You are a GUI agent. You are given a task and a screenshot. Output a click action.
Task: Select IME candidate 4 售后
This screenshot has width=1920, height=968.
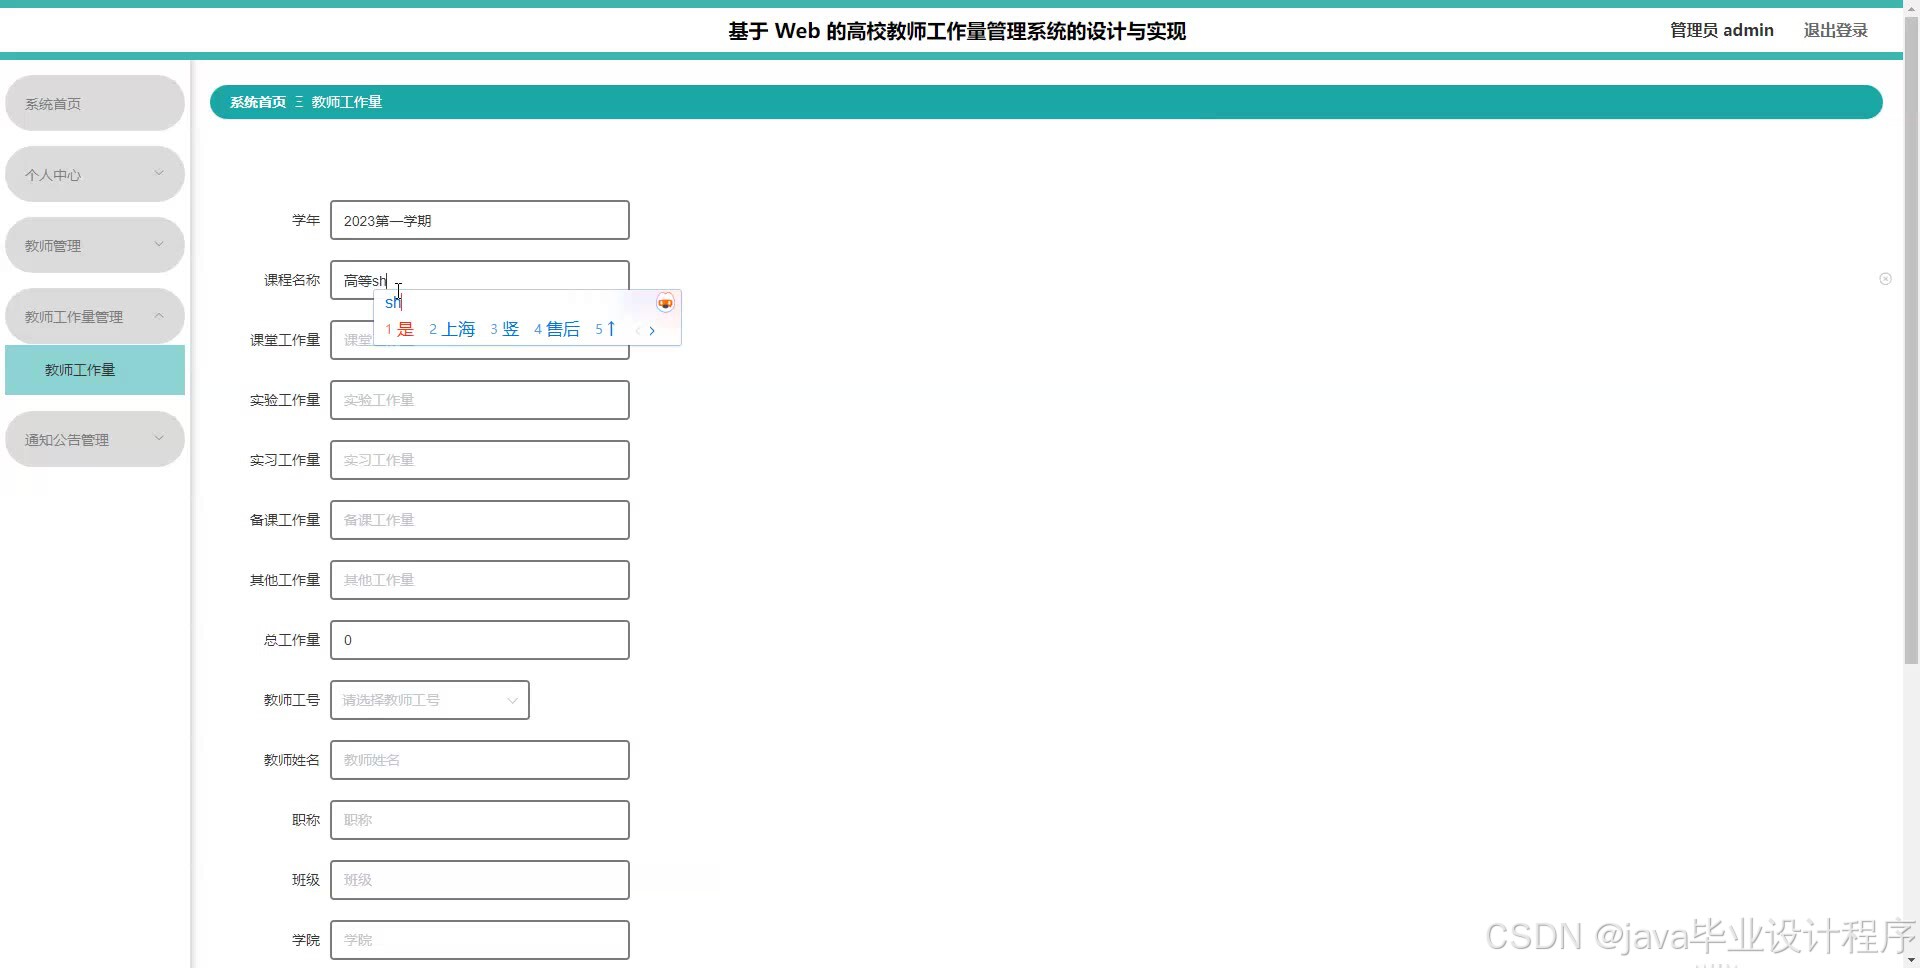pos(557,329)
